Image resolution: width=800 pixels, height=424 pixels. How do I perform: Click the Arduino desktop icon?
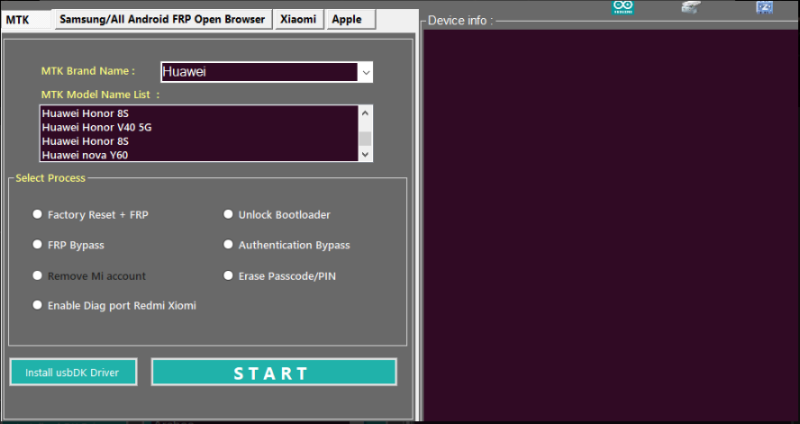pyautogui.click(x=623, y=7)
